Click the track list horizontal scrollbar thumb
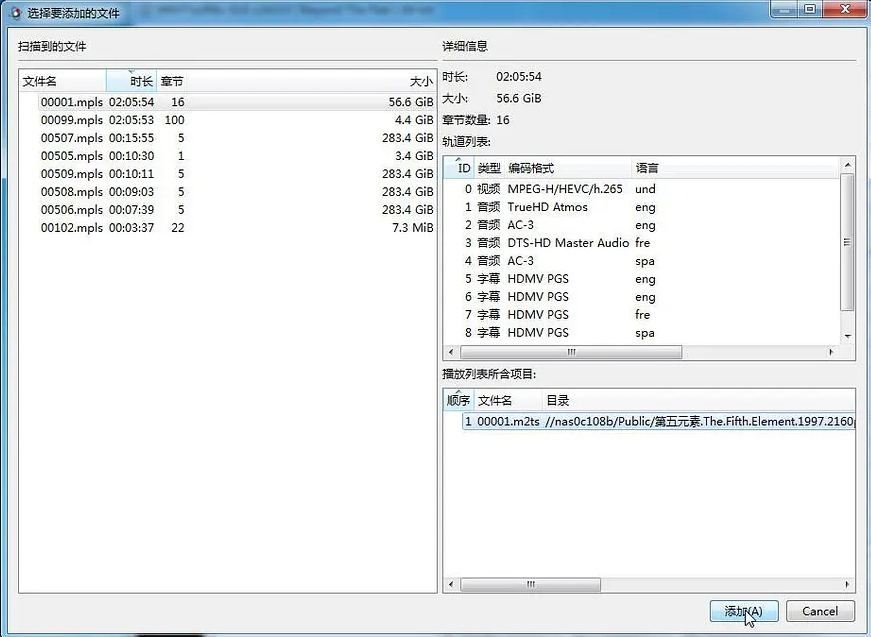Viewport: 871px width, 637px height. 571,353
